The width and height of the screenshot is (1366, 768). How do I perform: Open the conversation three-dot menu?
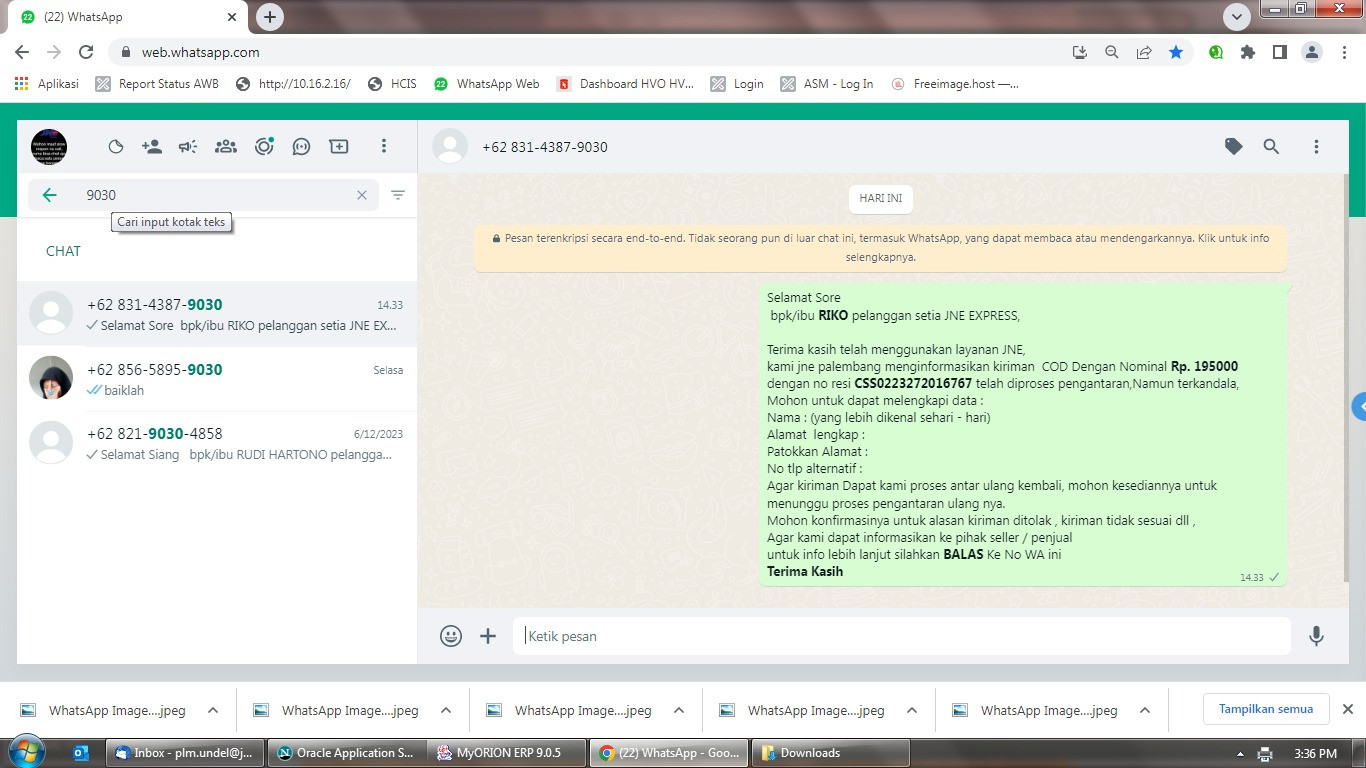pos(1316,147)
